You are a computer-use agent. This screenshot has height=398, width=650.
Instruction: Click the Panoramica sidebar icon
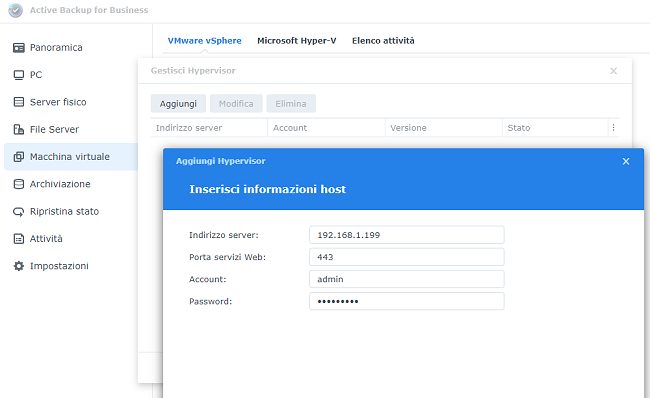pos(19,48)
